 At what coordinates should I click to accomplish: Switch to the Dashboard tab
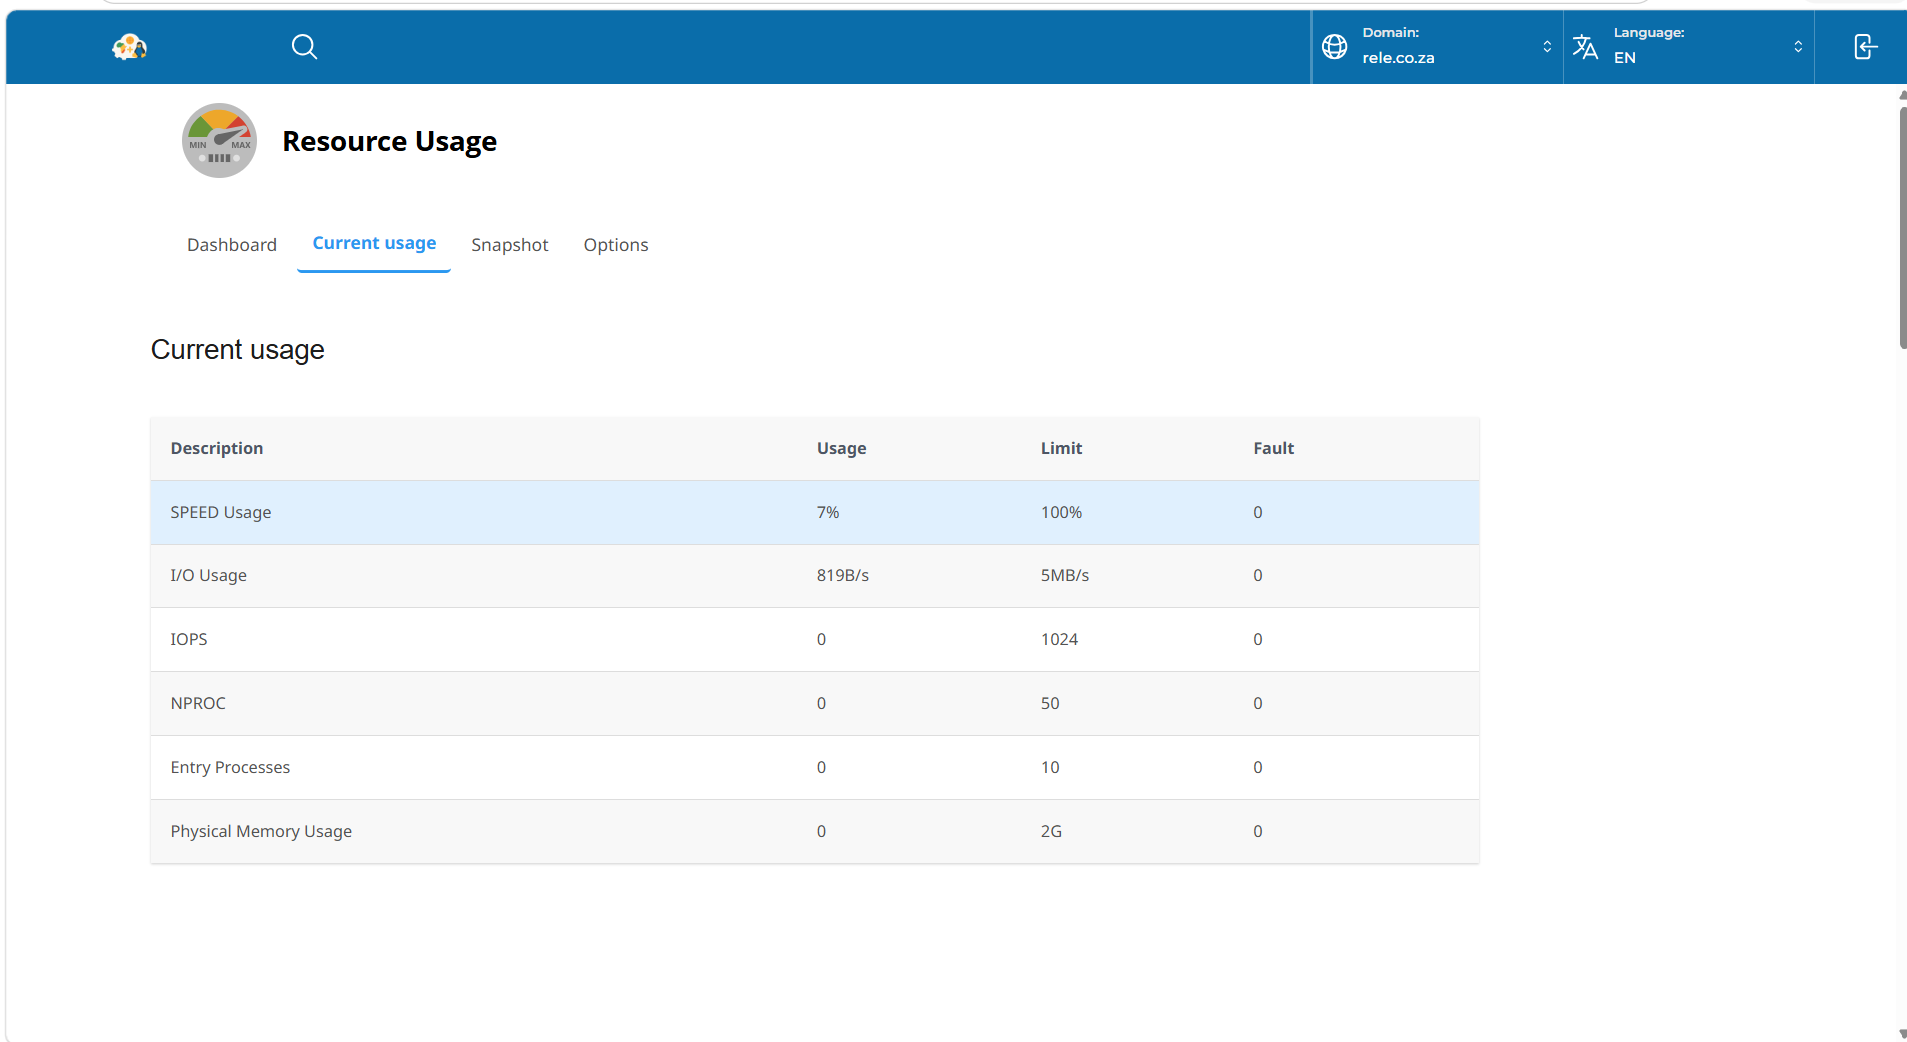coord(232,245)
